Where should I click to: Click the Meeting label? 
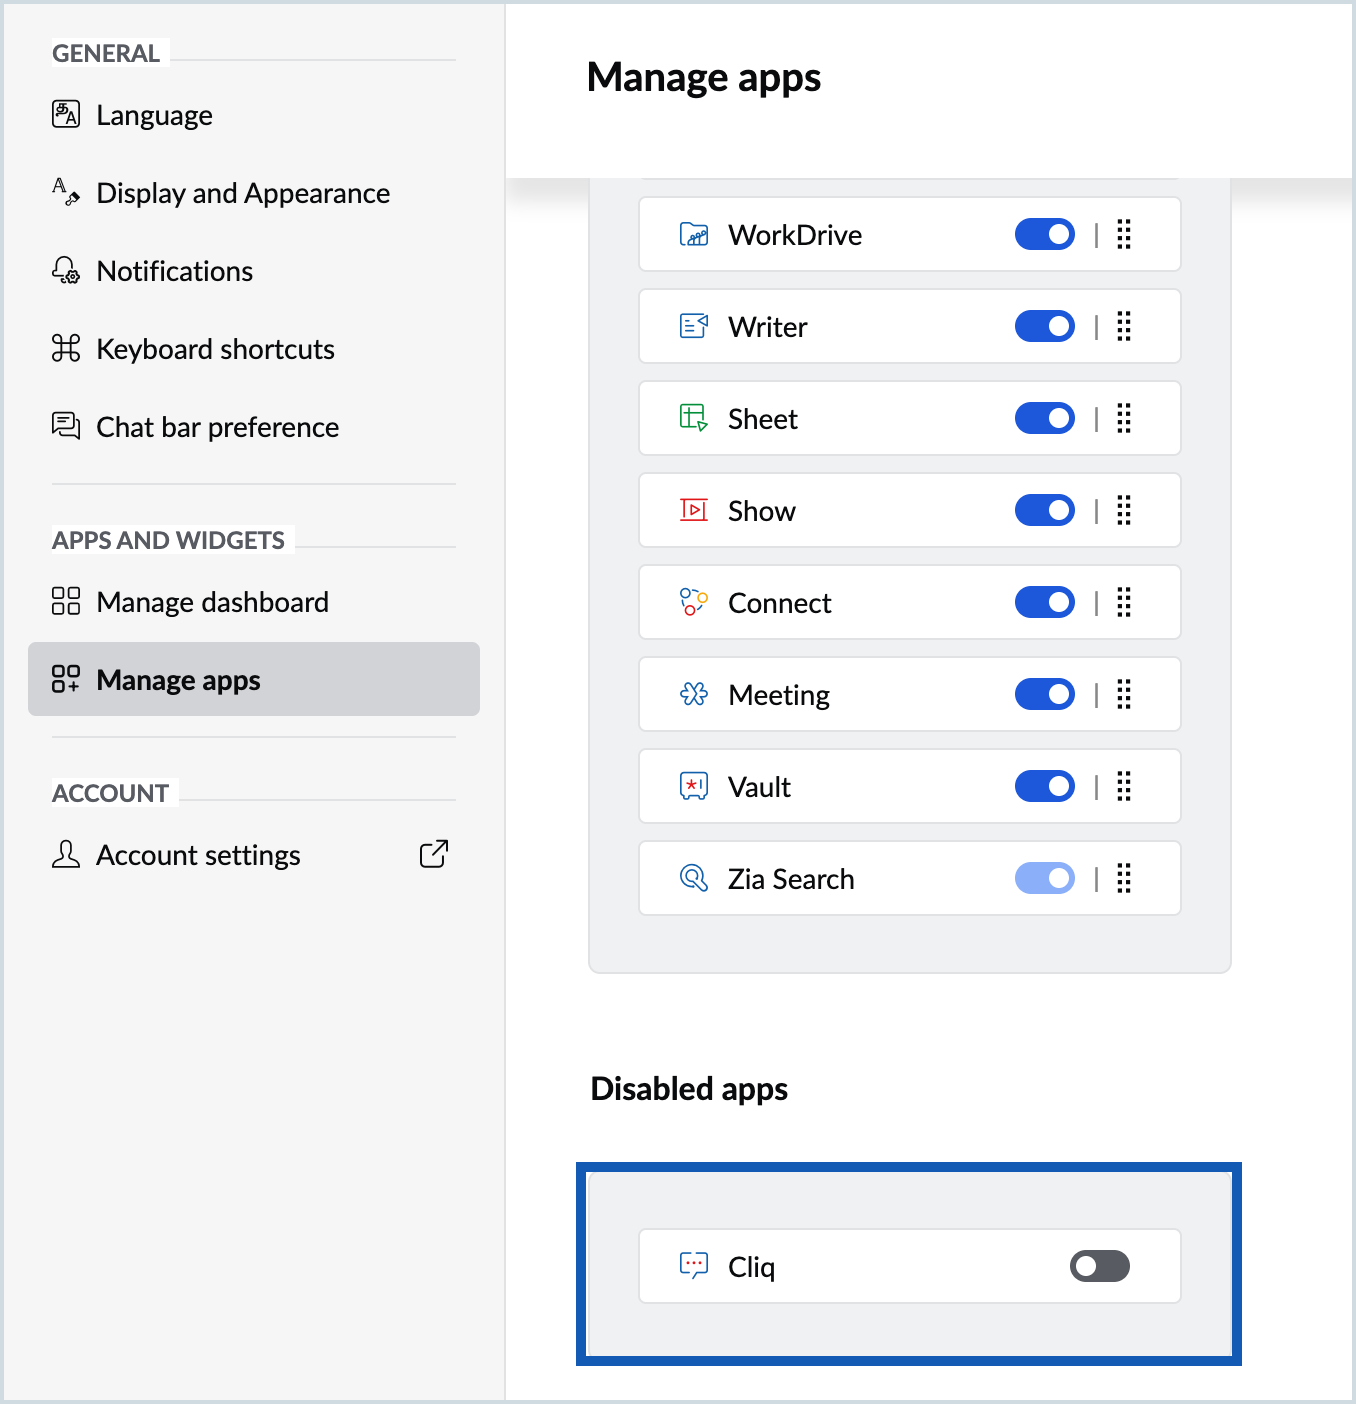779,695
